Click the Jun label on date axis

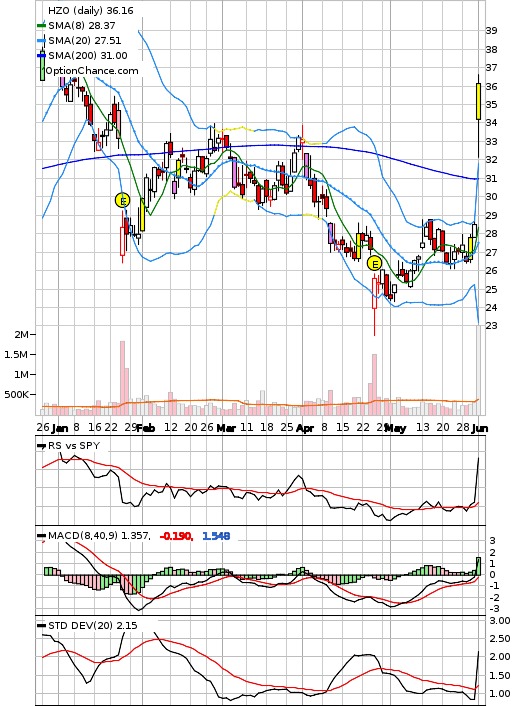480,428
